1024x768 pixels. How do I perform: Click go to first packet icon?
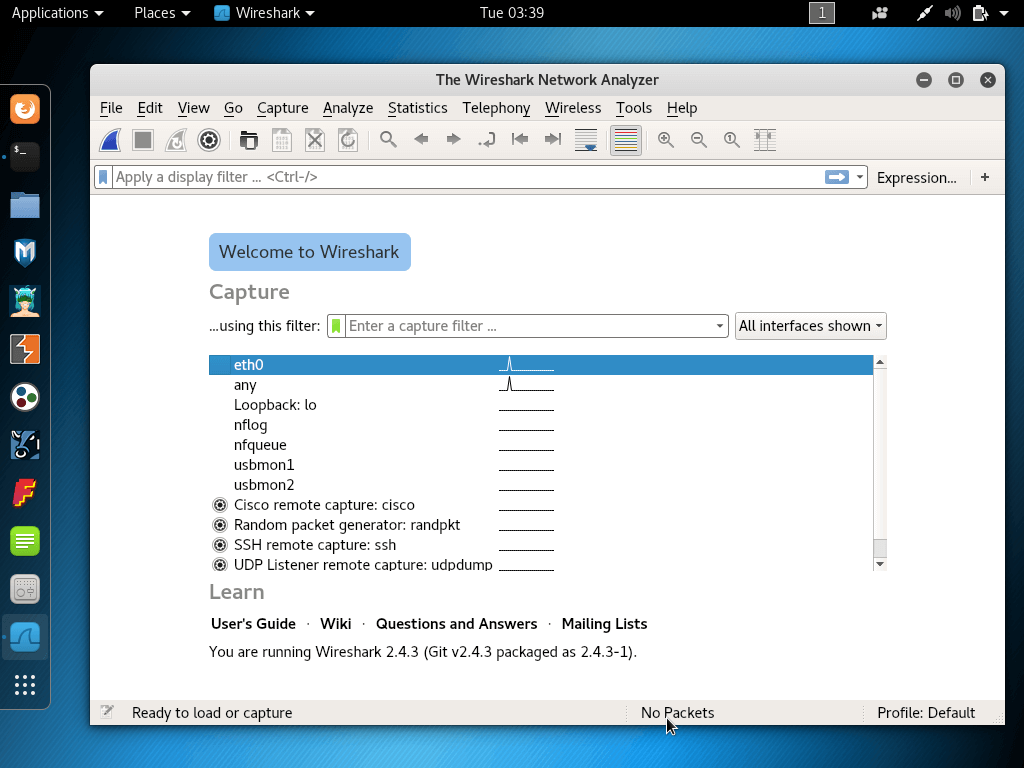point(520,140)
